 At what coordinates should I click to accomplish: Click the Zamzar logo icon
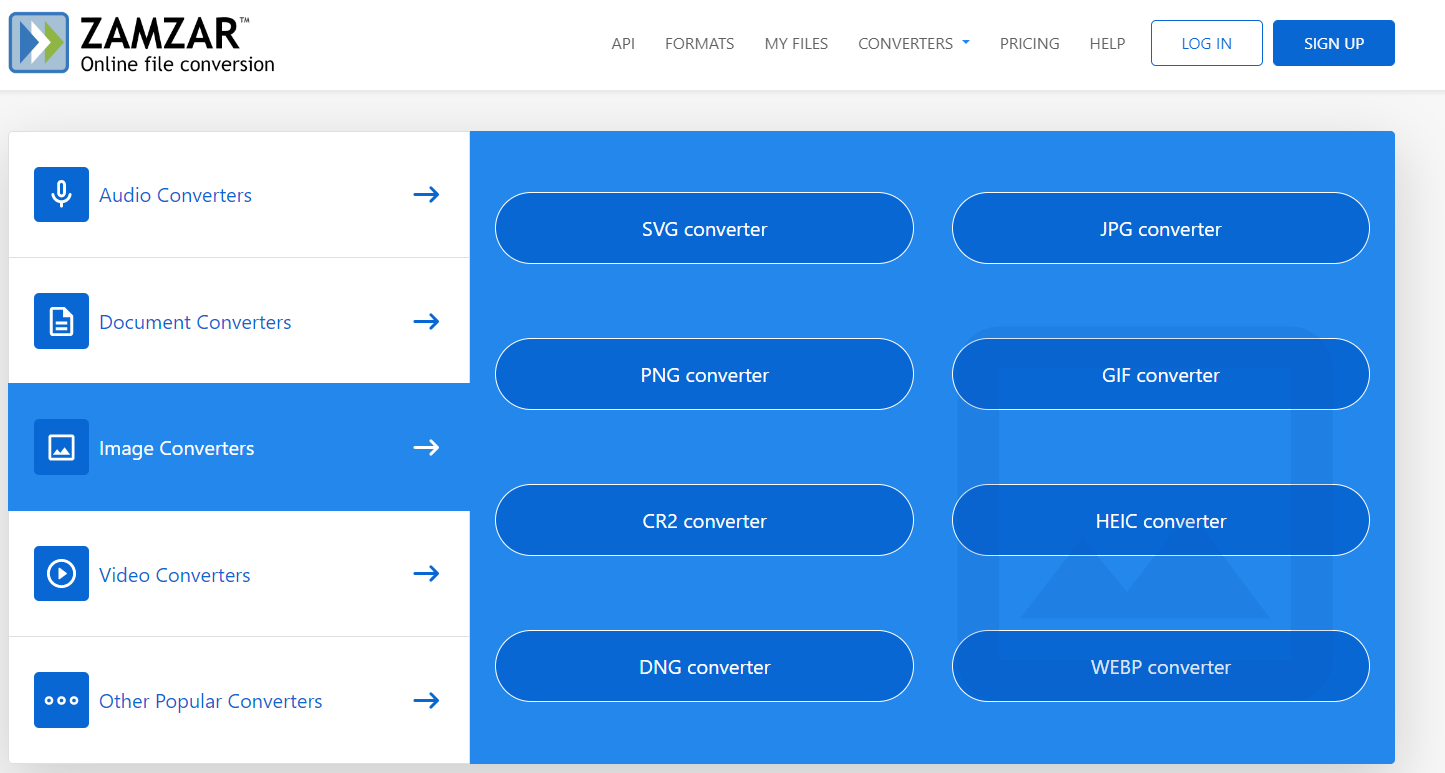click(x=38, y=42)
